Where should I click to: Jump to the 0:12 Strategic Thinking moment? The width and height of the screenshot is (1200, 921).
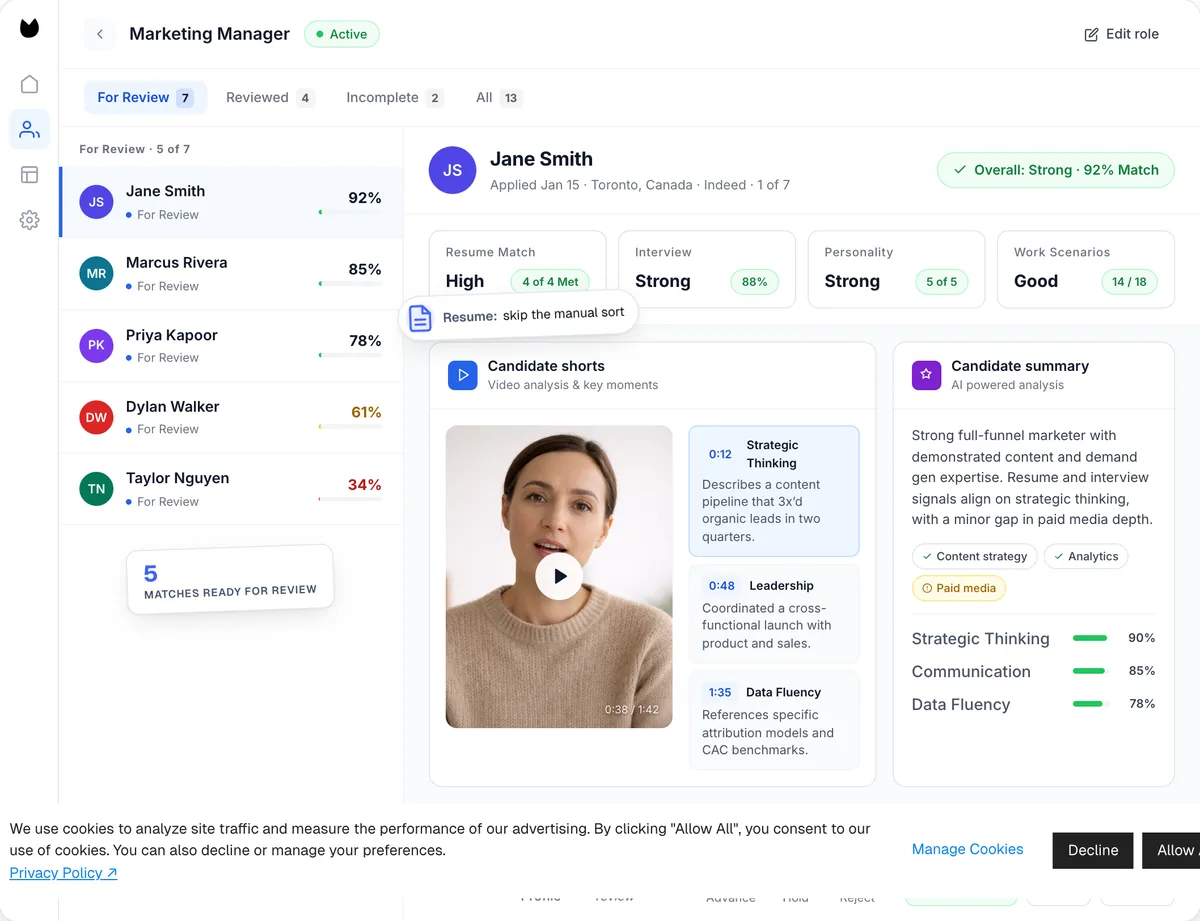774,491
